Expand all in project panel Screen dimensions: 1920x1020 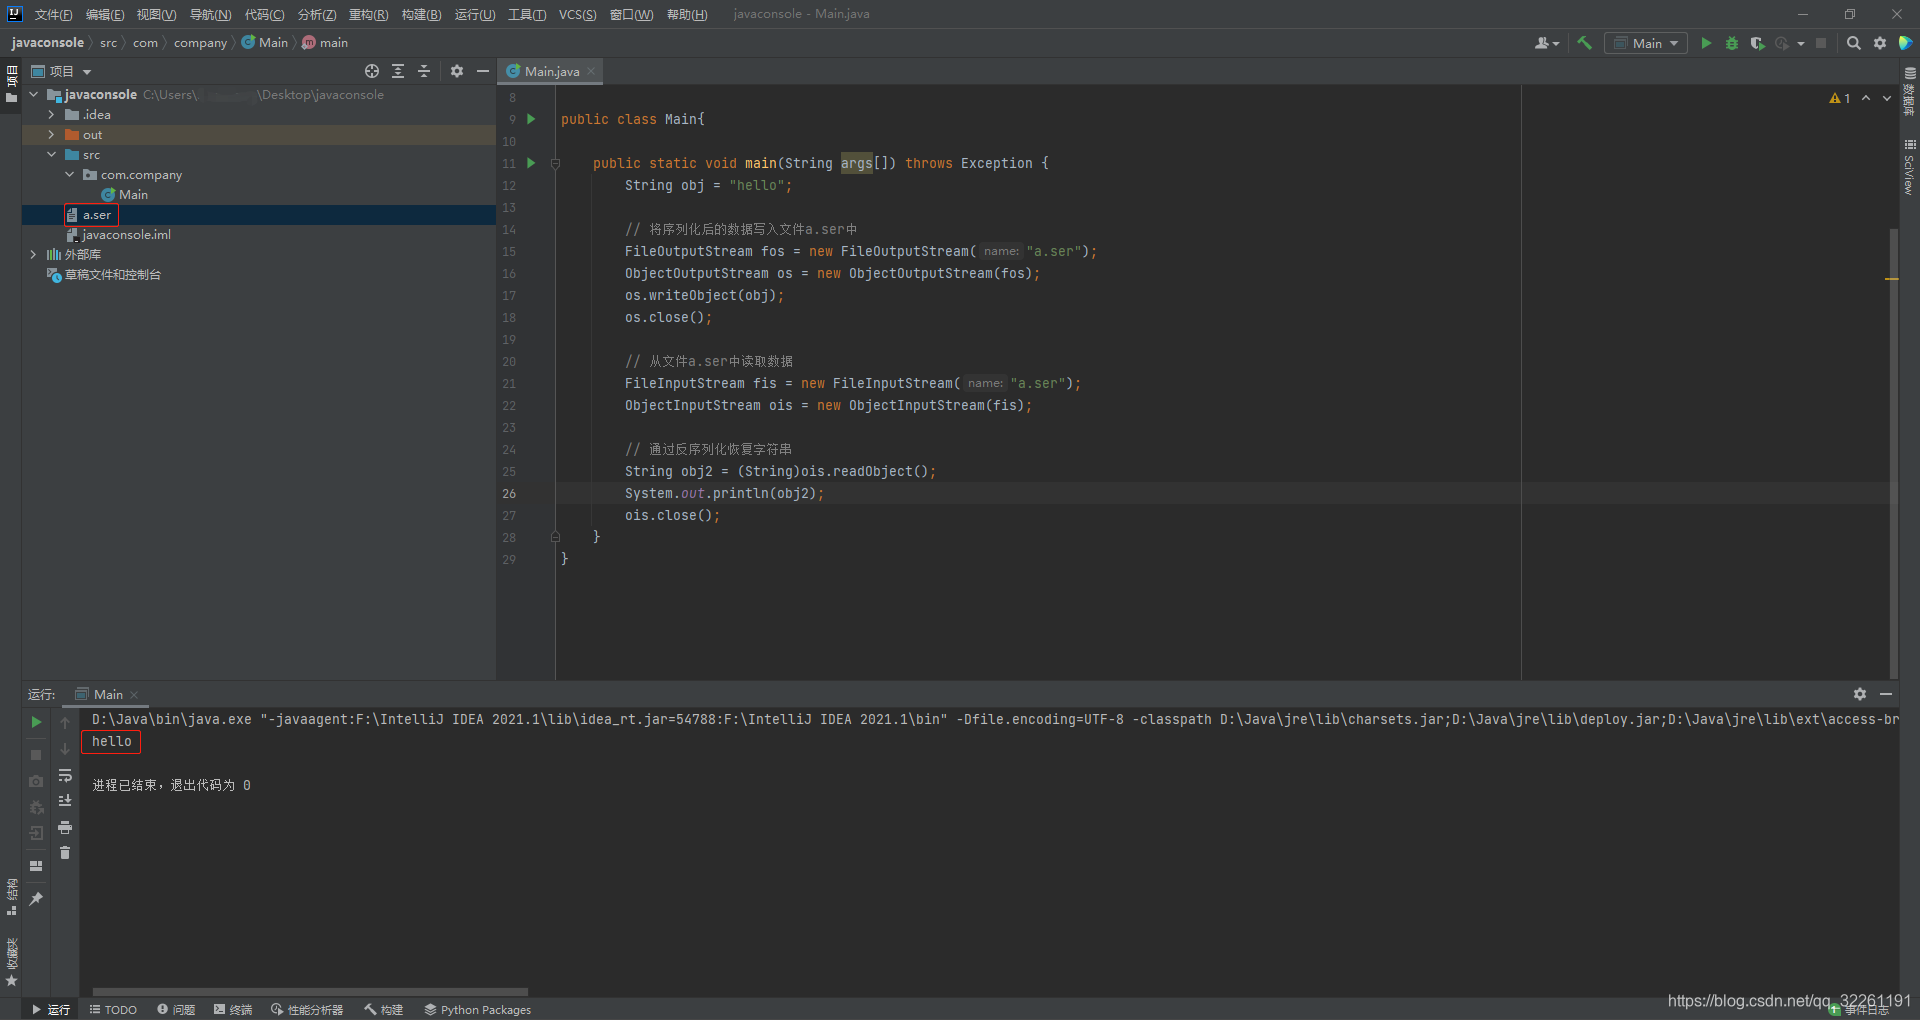tap(398, 71)
